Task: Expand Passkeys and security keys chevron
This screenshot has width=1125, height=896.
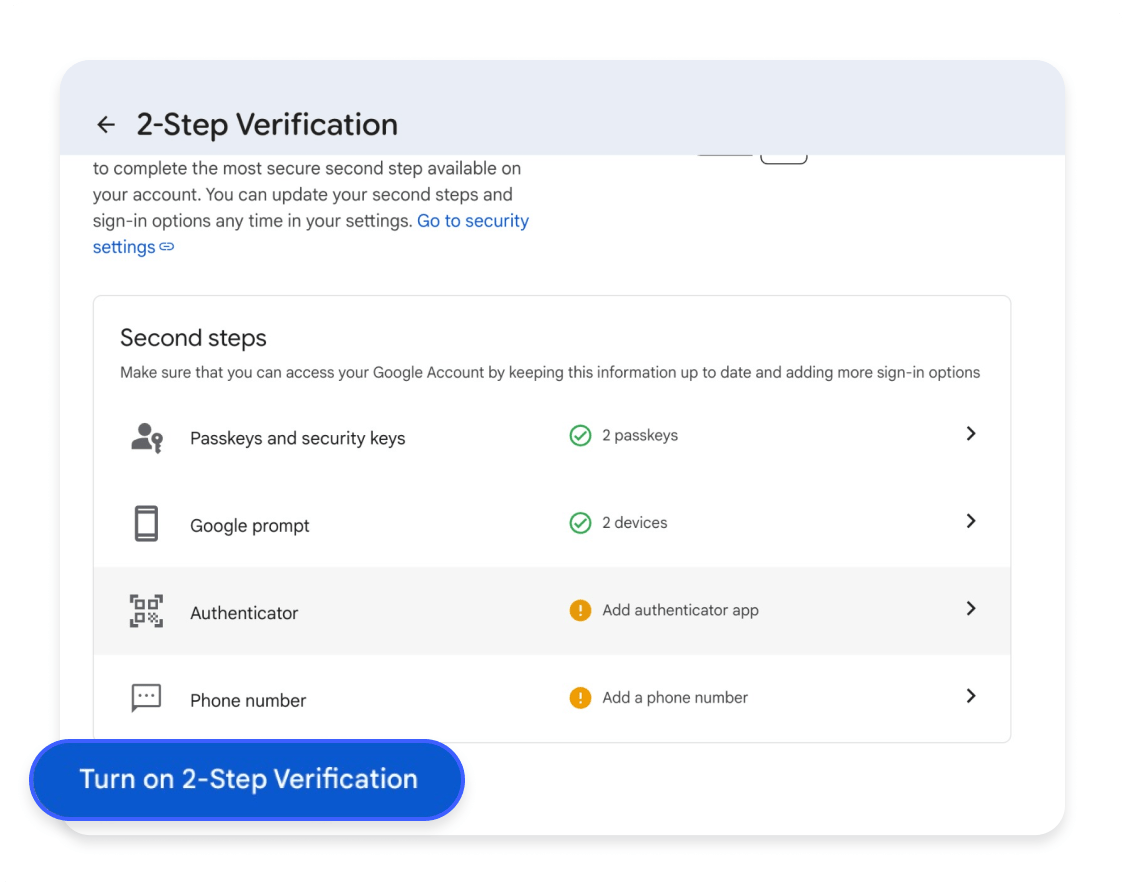Action: click(x=970, y=434)
